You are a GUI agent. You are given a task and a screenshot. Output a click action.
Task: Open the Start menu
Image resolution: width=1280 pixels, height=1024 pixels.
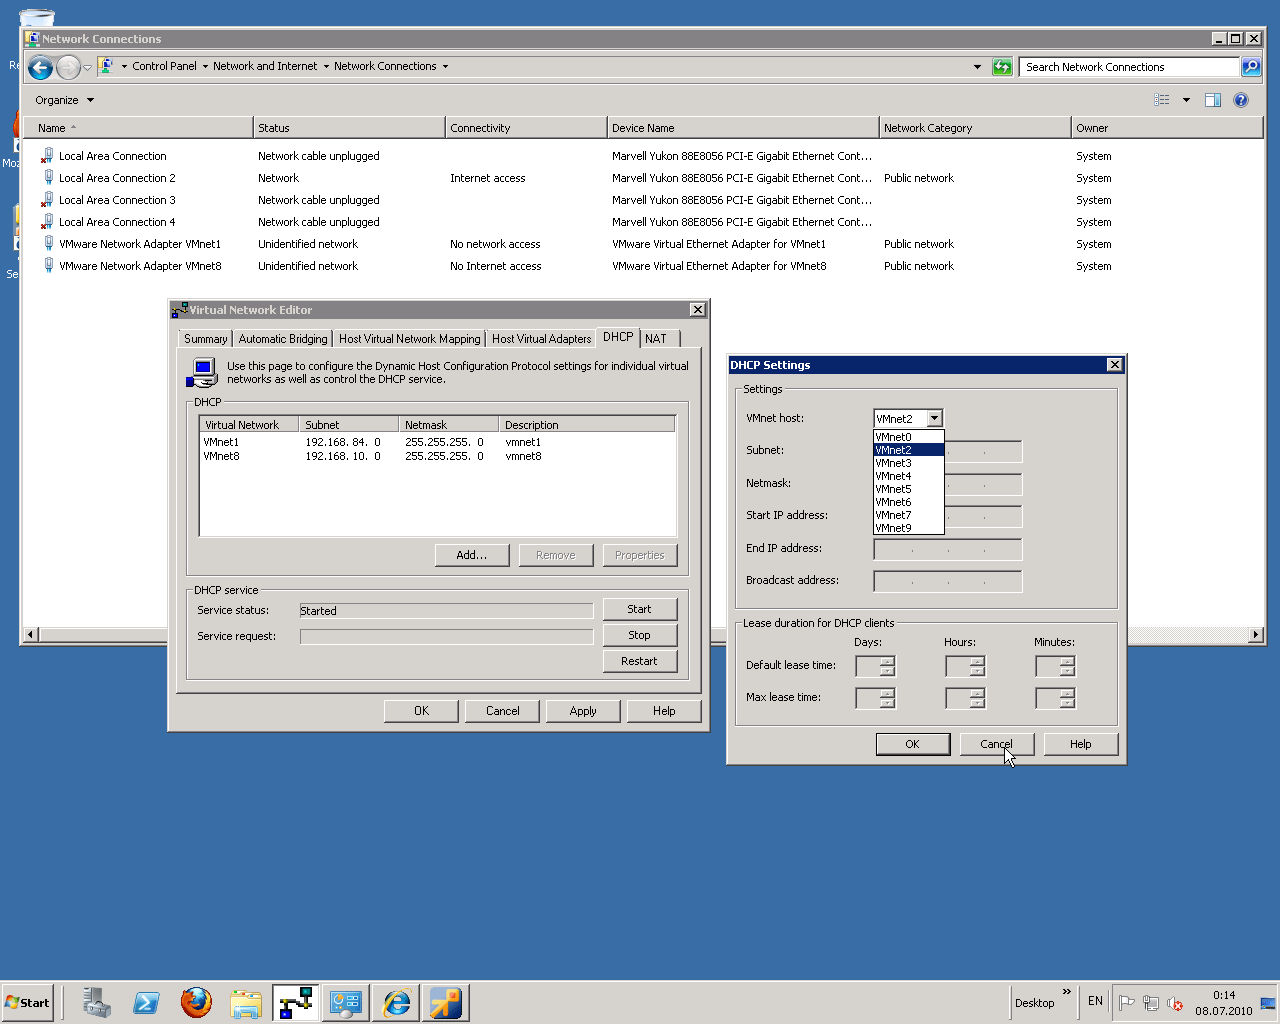(27, 1003)
